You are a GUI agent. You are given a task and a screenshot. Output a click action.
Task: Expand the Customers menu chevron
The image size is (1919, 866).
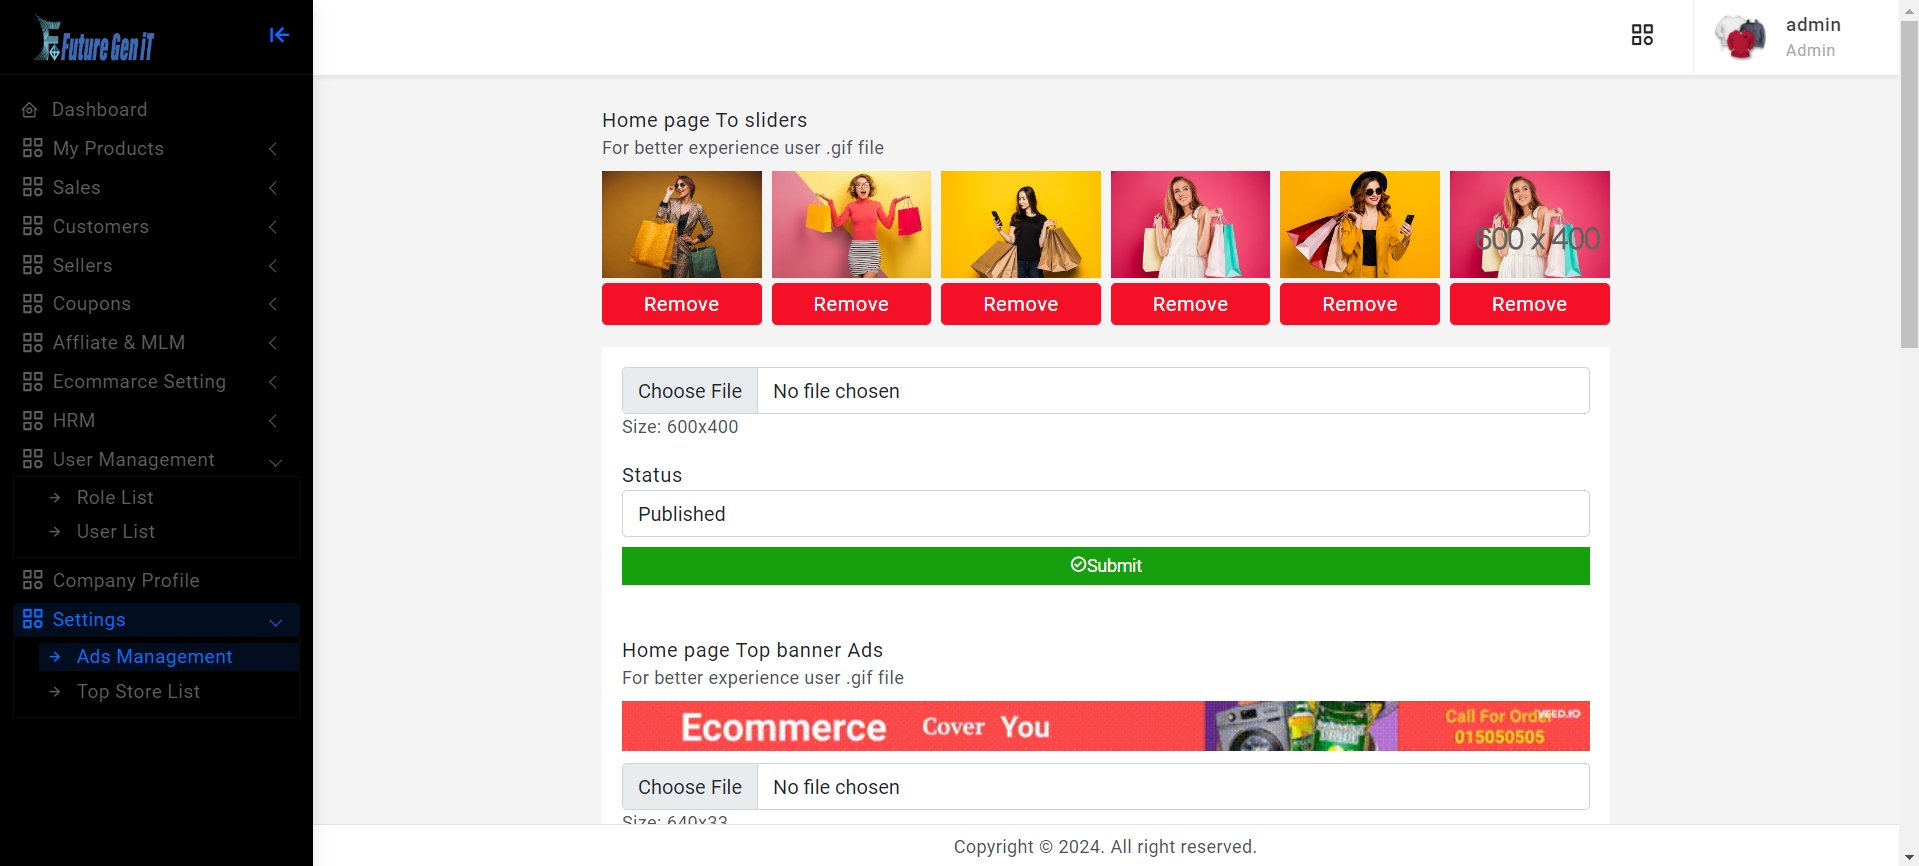pyautogui.click(x=273, y=227)
